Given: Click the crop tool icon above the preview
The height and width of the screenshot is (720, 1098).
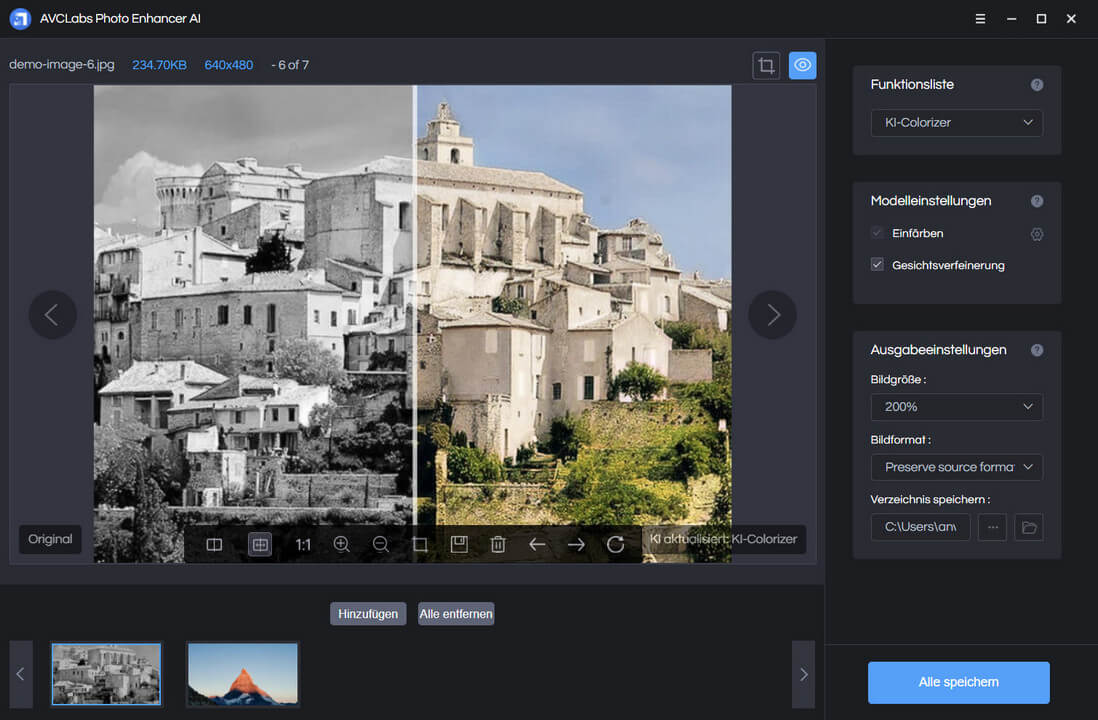Looking at the screenshot, I should click(x=766, y=66).
